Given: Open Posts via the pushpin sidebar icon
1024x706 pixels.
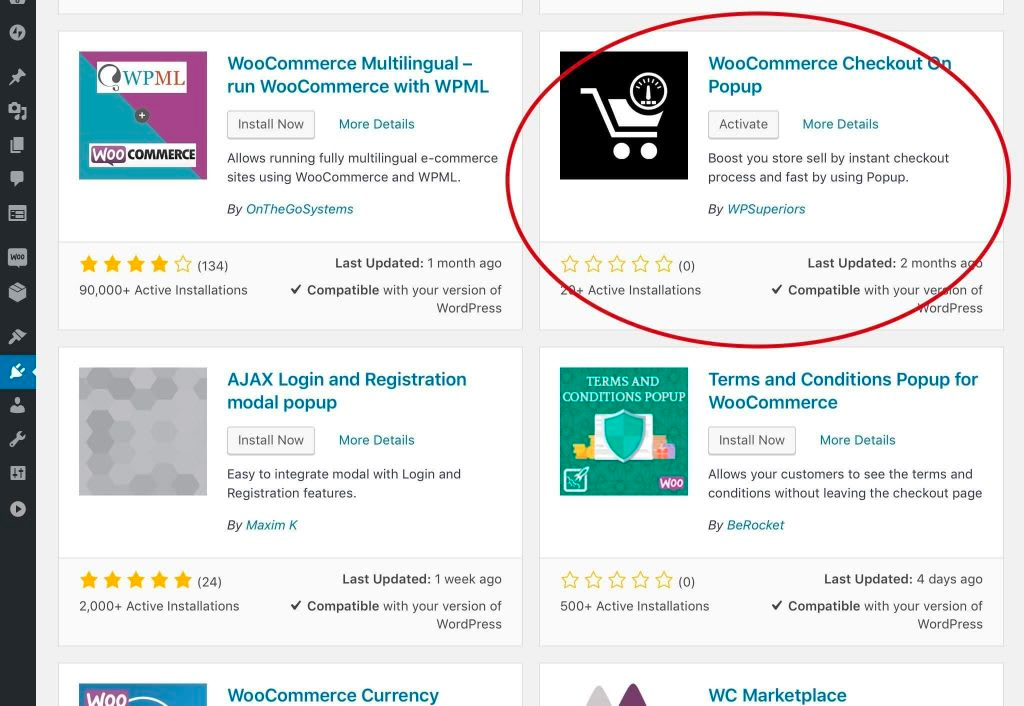Looking at the screenshot, I should pyautogui.click(x=18, y=76).
